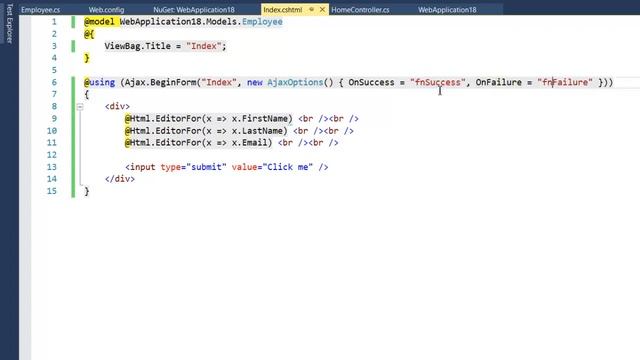The height and width of the screenshot is (360, 640).
Task: Switch to the HomeController.cs tab
Action: tap(360, 9)
